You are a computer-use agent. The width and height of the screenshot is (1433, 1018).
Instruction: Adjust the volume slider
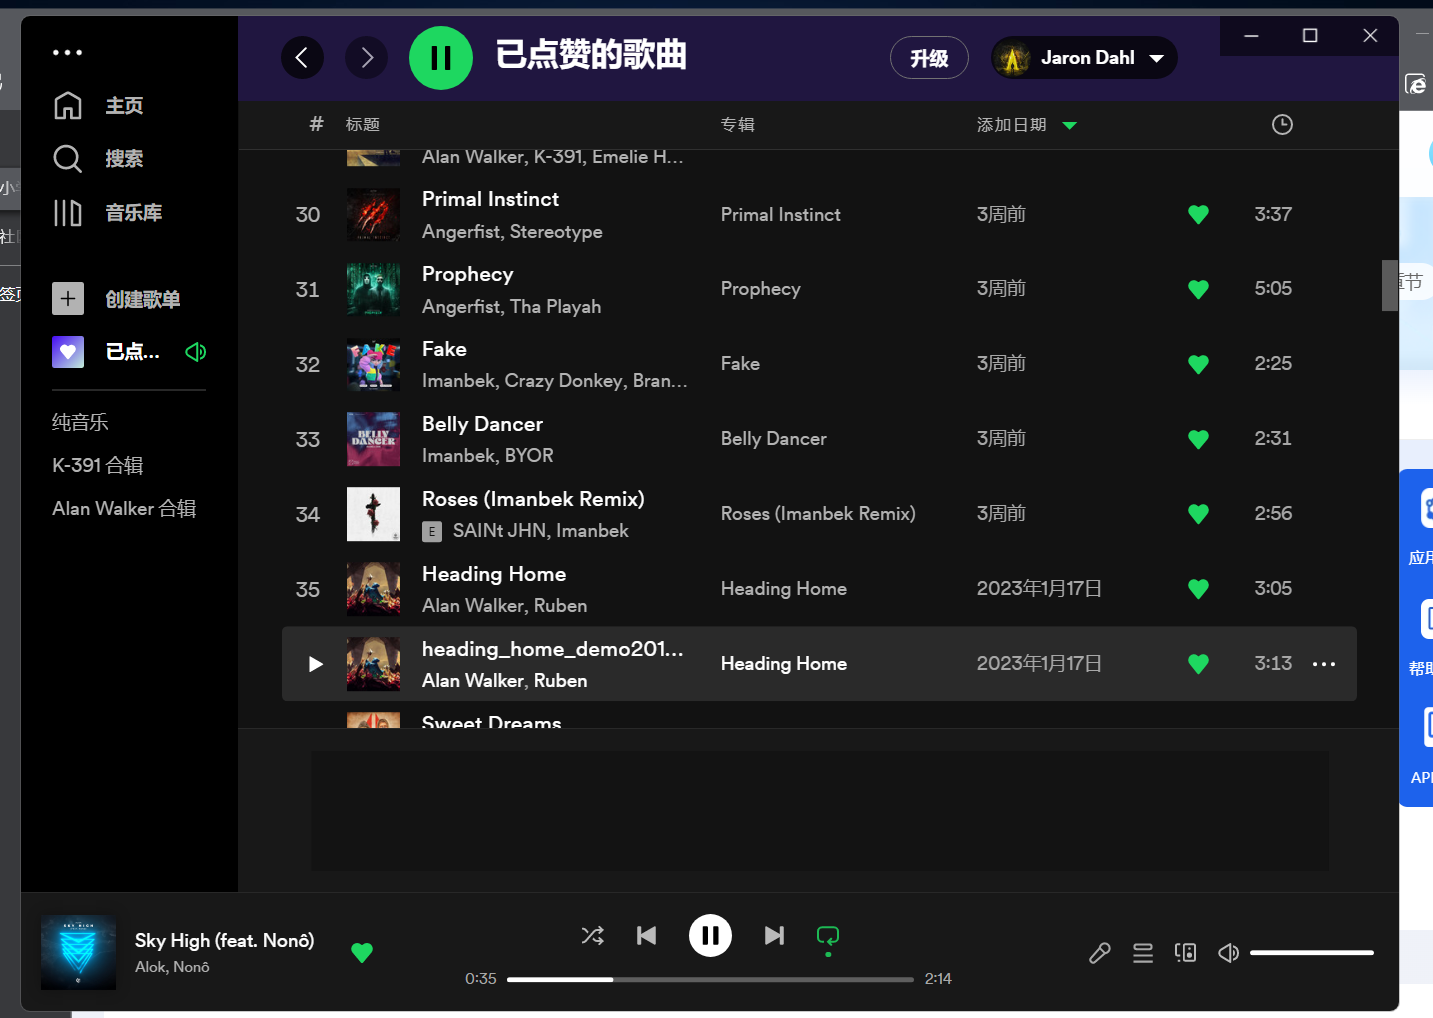pos(1312,953)
